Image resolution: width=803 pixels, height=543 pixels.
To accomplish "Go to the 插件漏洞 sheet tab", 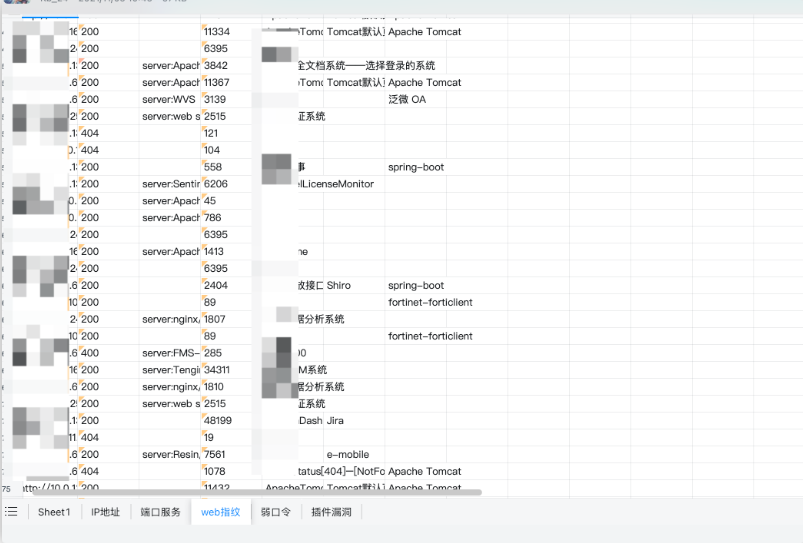I will tap(331, 512).
